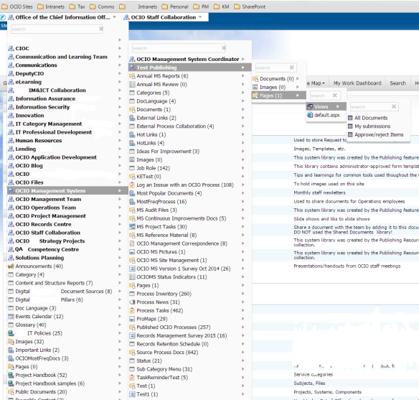The width and height of the screenshot is (419, 400).
Task: Click the OCIO Blog site icon
Action: coord(11,166)
